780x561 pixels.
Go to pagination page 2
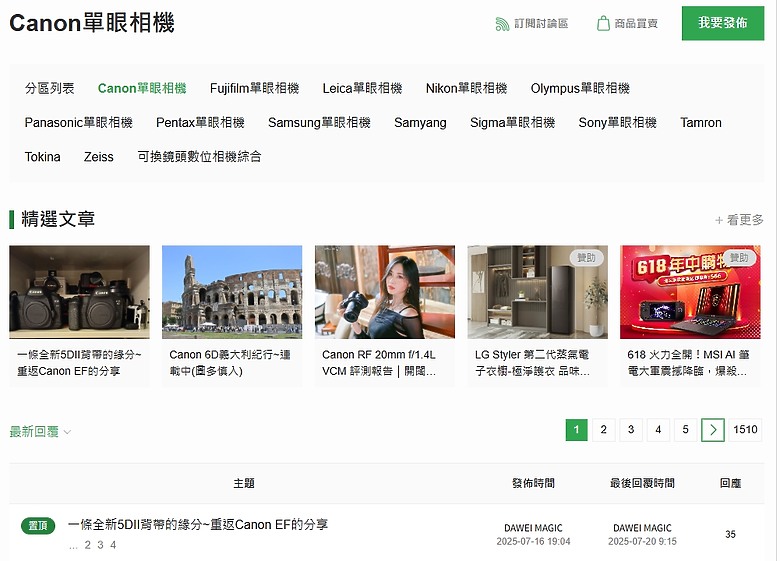click(604, 430)
